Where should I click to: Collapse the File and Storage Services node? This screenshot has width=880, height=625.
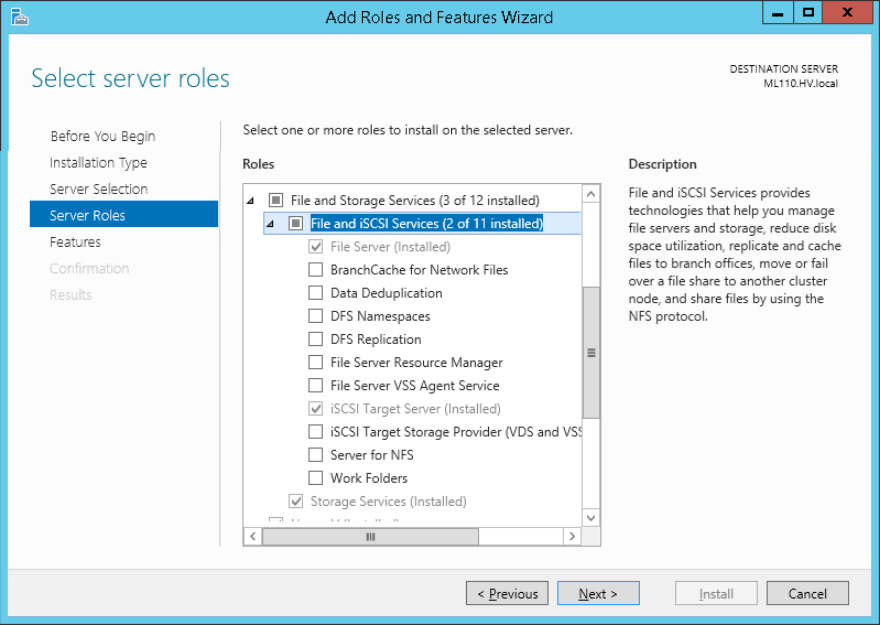click(250, 201)
